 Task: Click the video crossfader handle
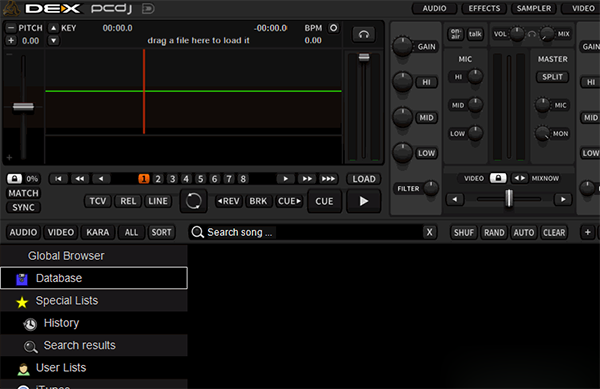click(x=509, y=199)
